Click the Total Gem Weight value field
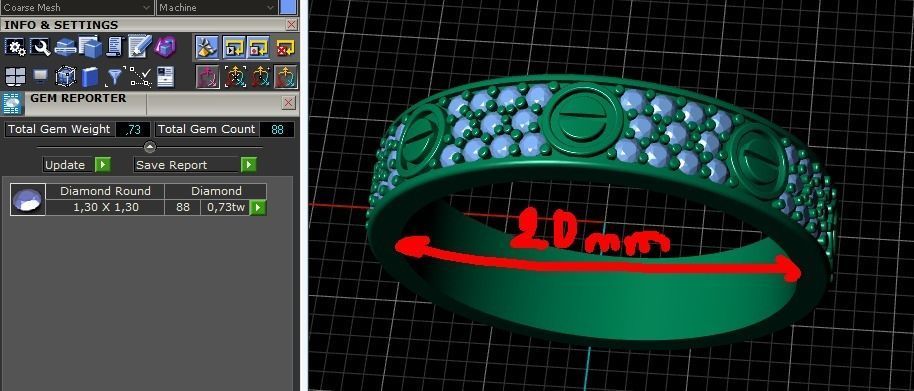Viewport: 914px width, 391px height. click(x=133, y=129)
